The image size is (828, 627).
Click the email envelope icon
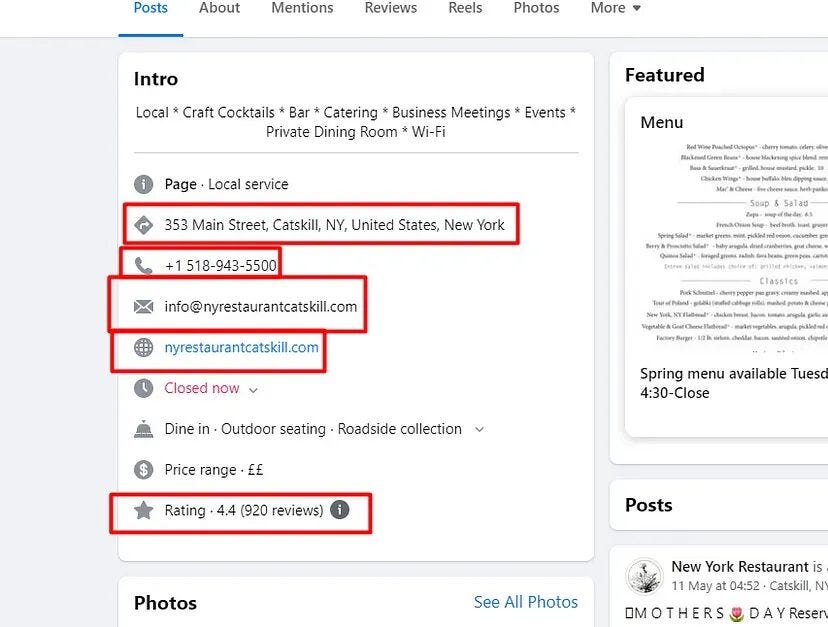click(x=144, y=307)
